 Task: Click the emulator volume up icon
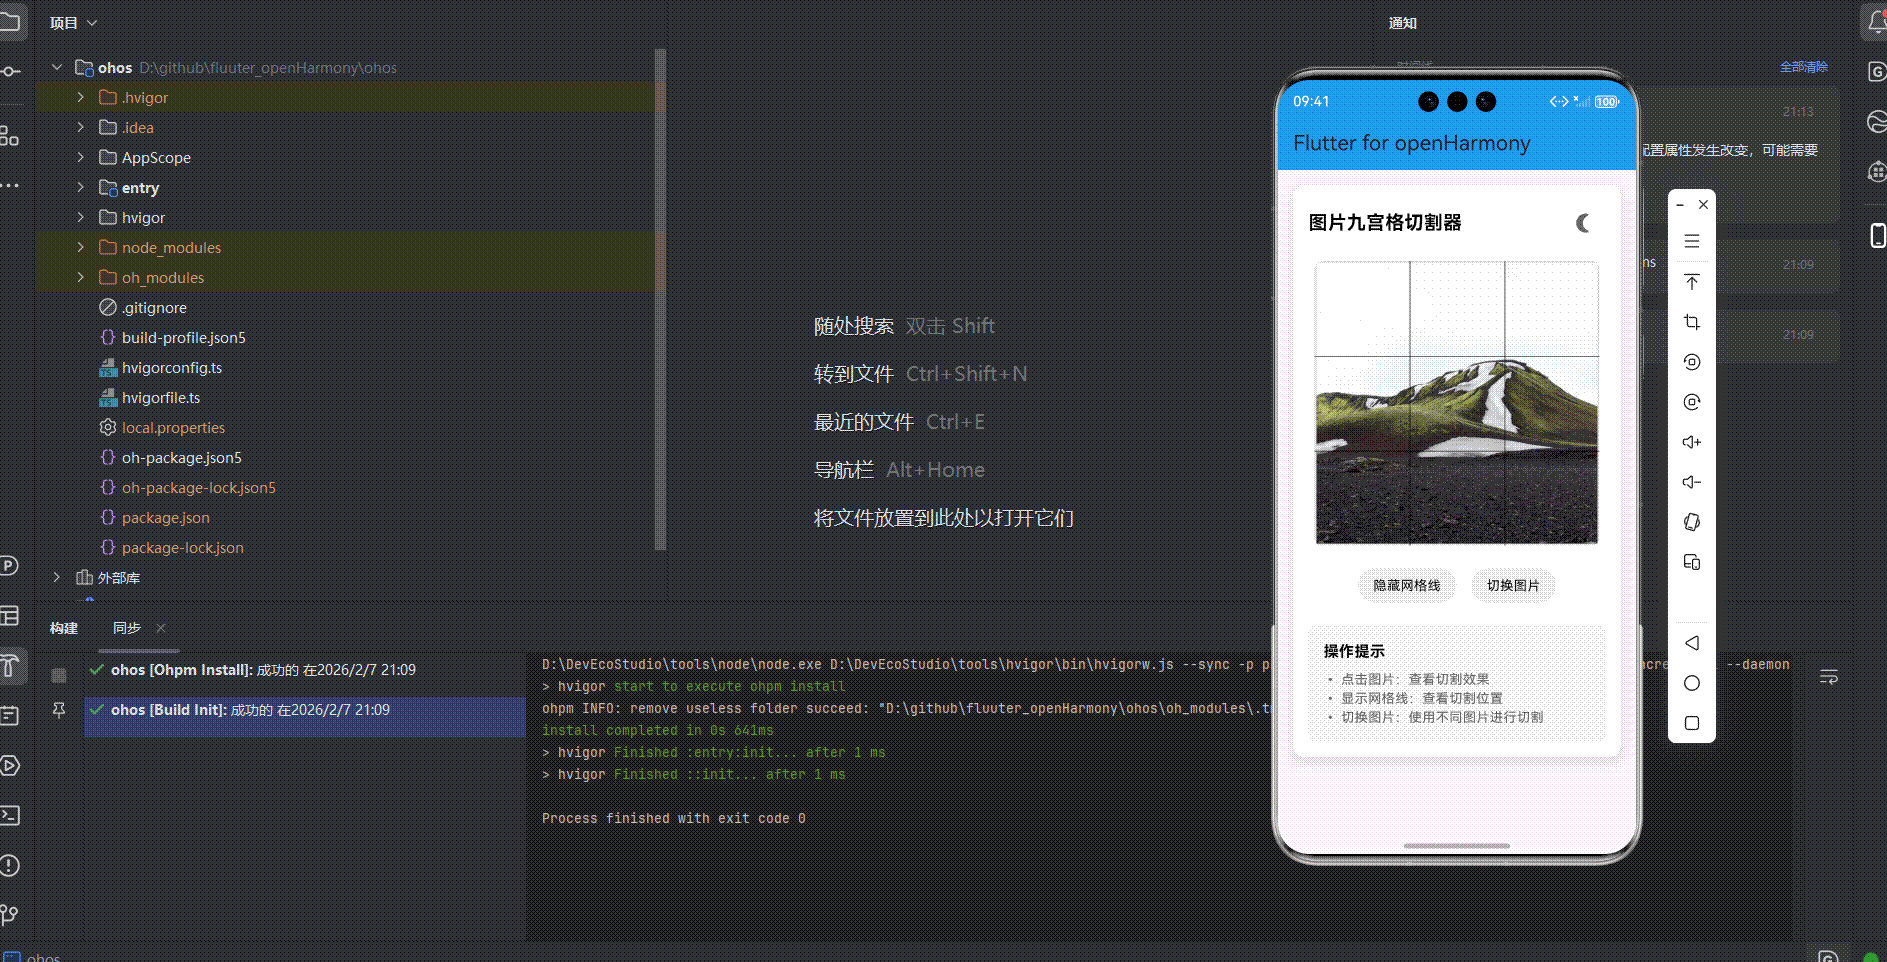[1692, 442]
